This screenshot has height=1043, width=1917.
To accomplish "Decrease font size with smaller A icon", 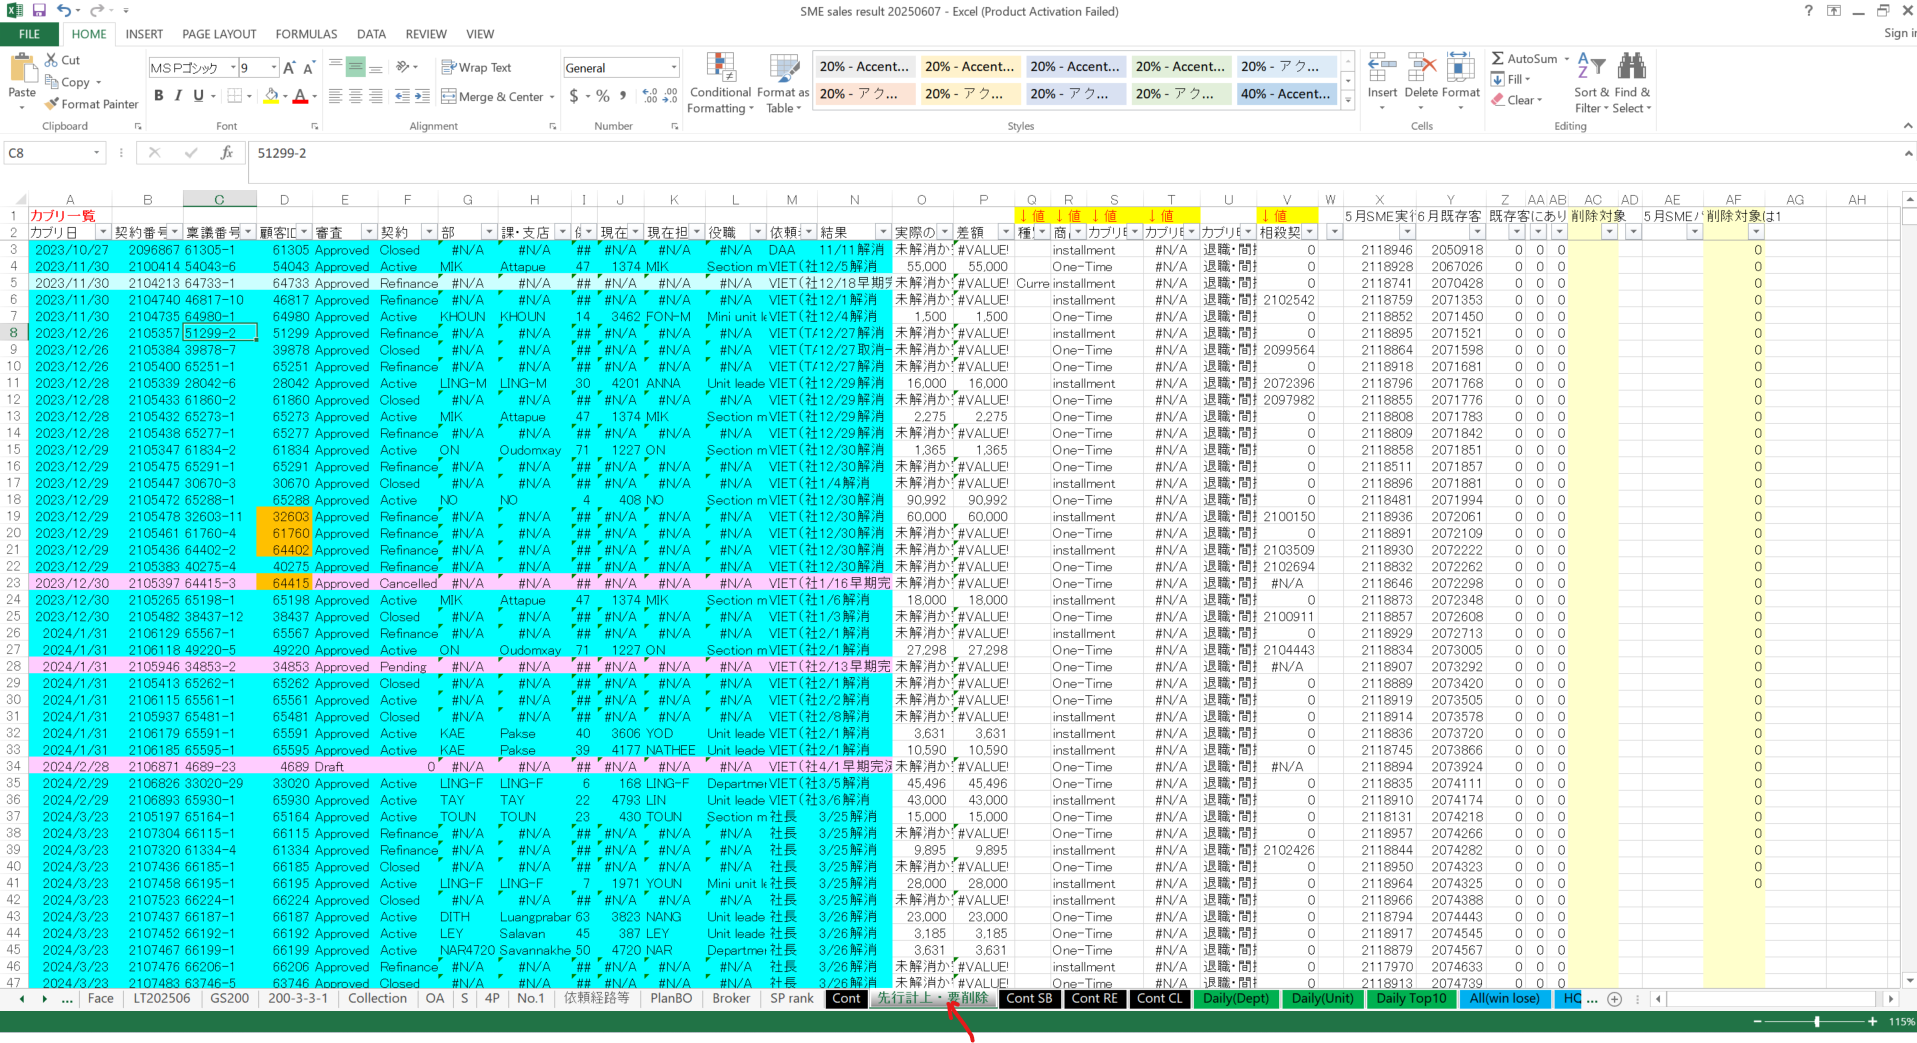I will pos(309,67).
